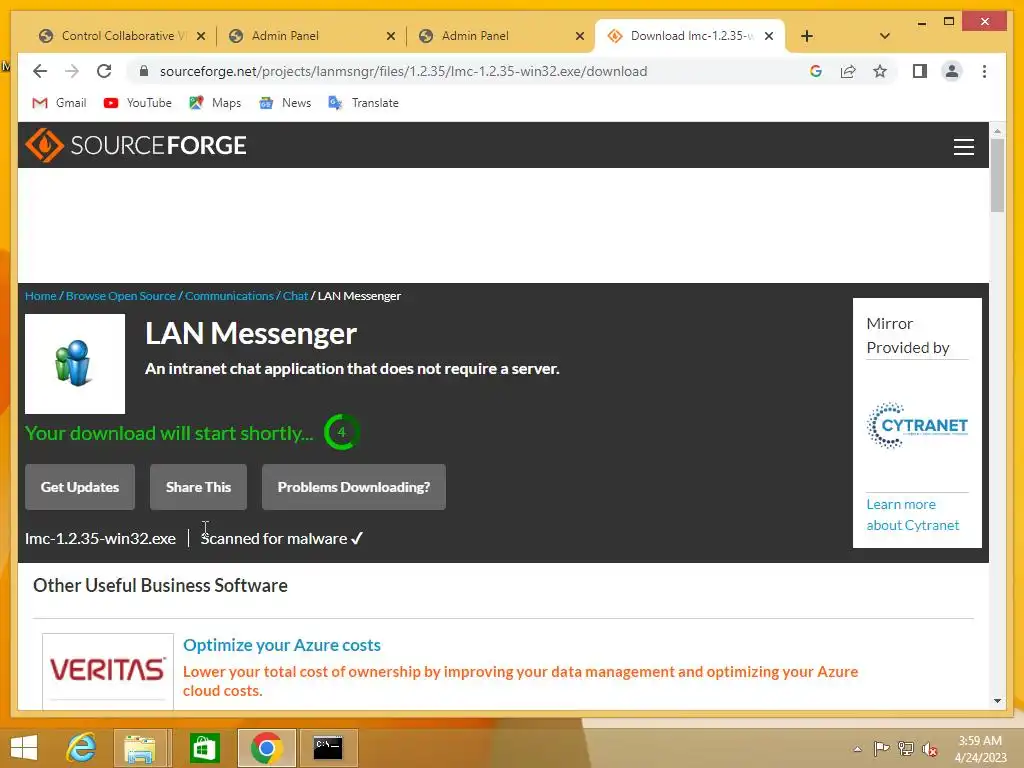Click the muted volume tray icon
The image size is (1024, 768).
coord(929,749)
